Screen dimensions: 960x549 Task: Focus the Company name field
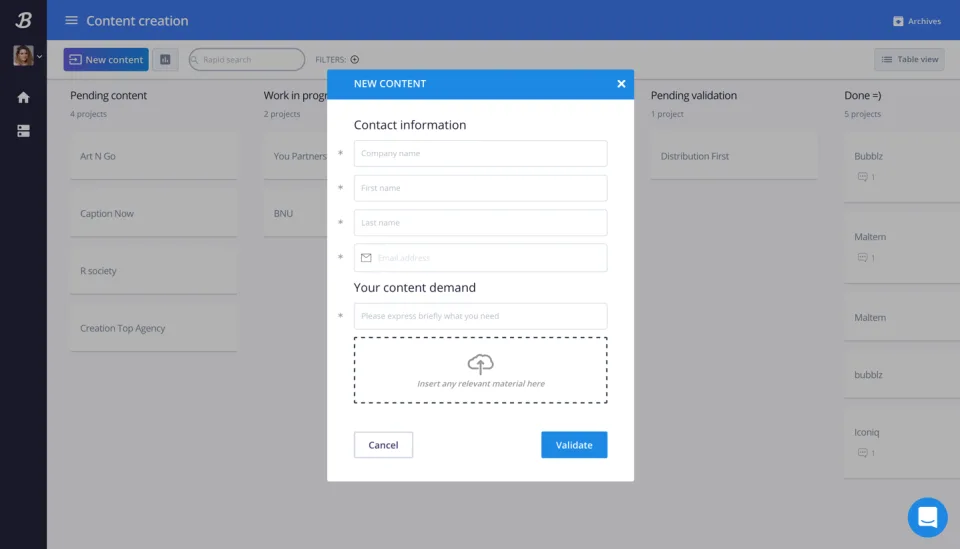pyautogui.click(x=481, y=154)
